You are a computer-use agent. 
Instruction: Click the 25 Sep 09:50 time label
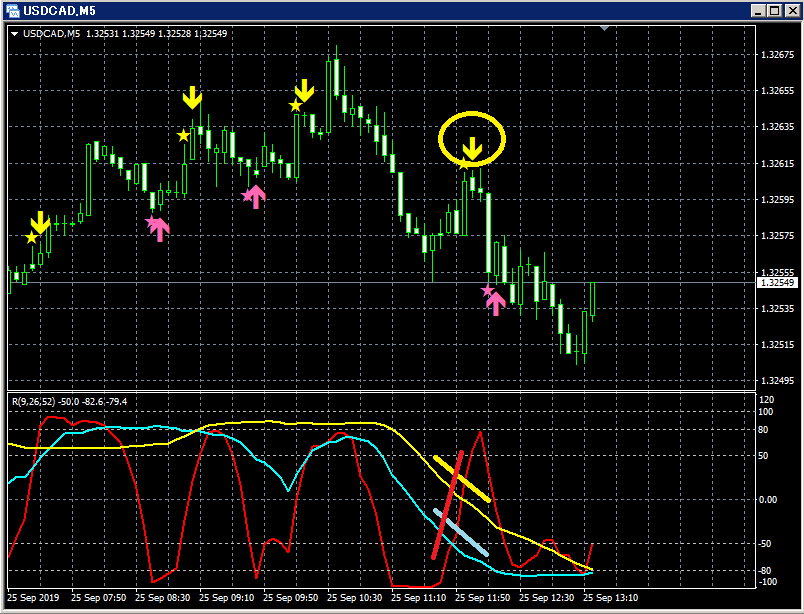point(291,598)
